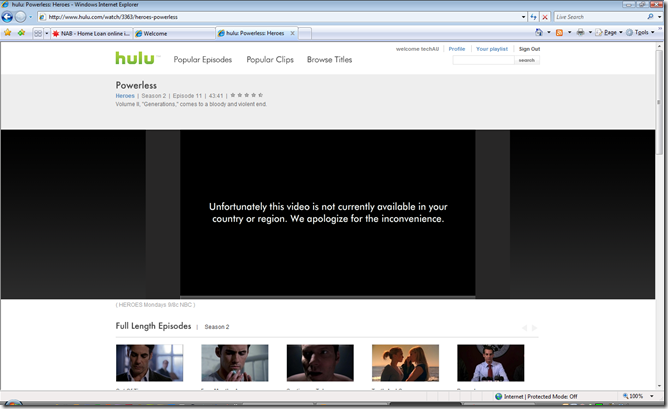Switch to the Welcome tab
This screenshot has width=668, height=409.
(174, 33)
